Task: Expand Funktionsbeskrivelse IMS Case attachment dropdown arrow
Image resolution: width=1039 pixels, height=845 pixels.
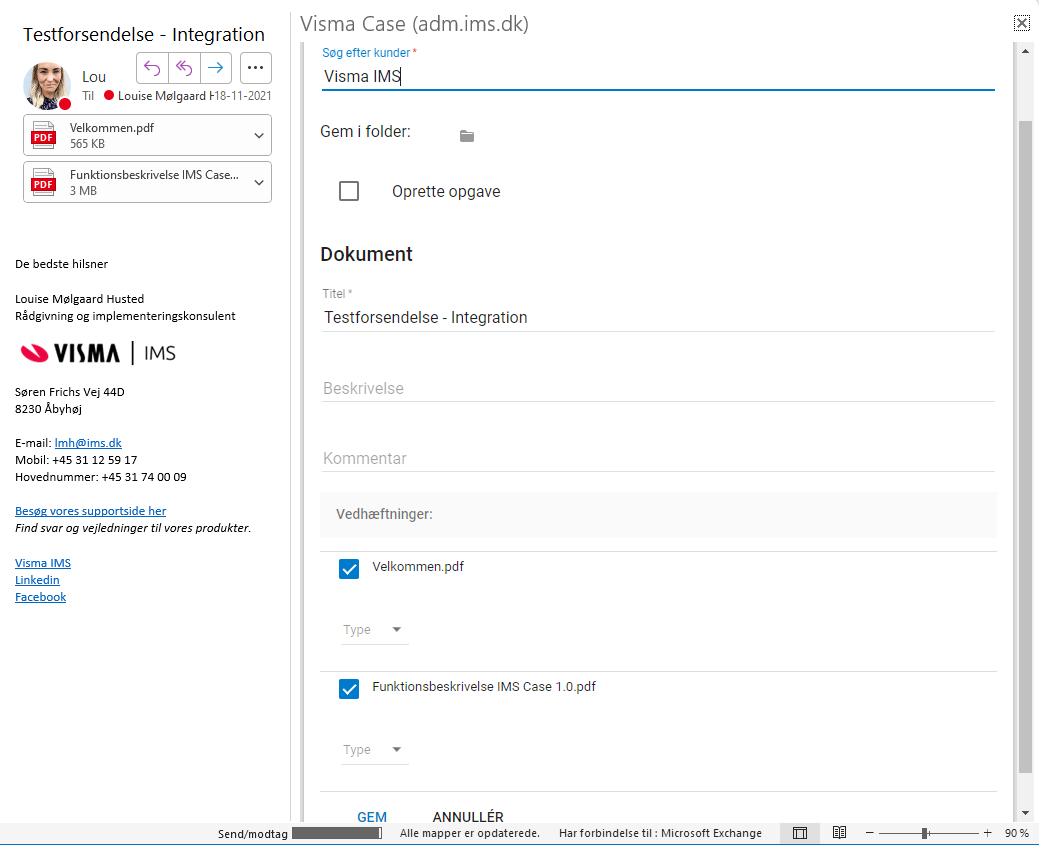Action: [259, 182]
